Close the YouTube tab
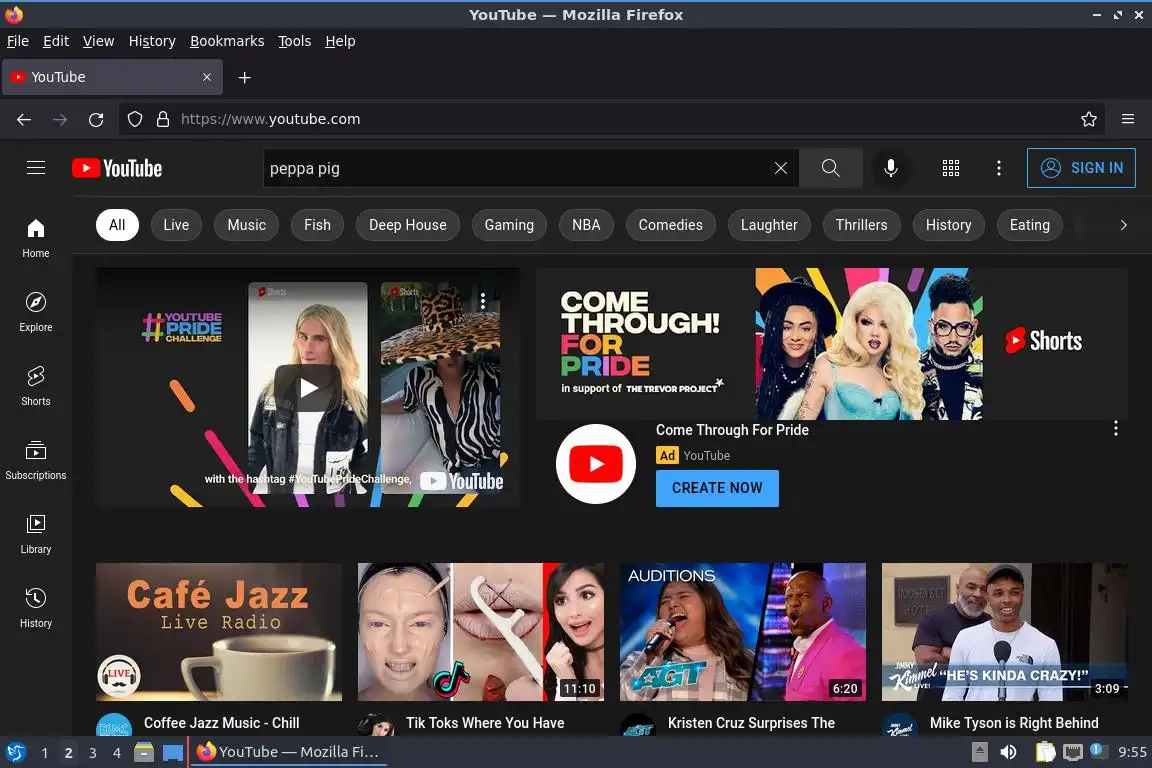The image size is (1152, 768). (207, 77)
